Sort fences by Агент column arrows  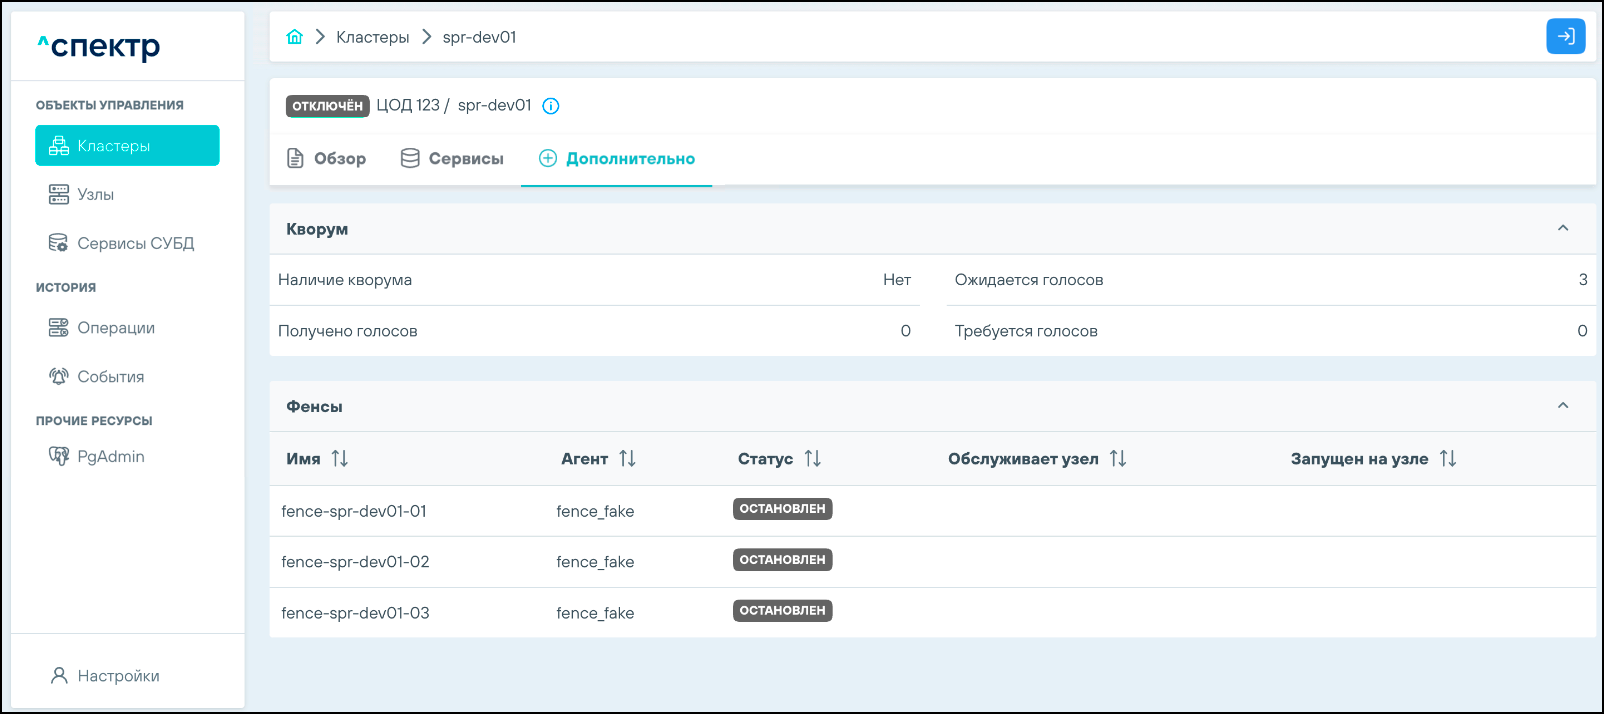[627, 459]
